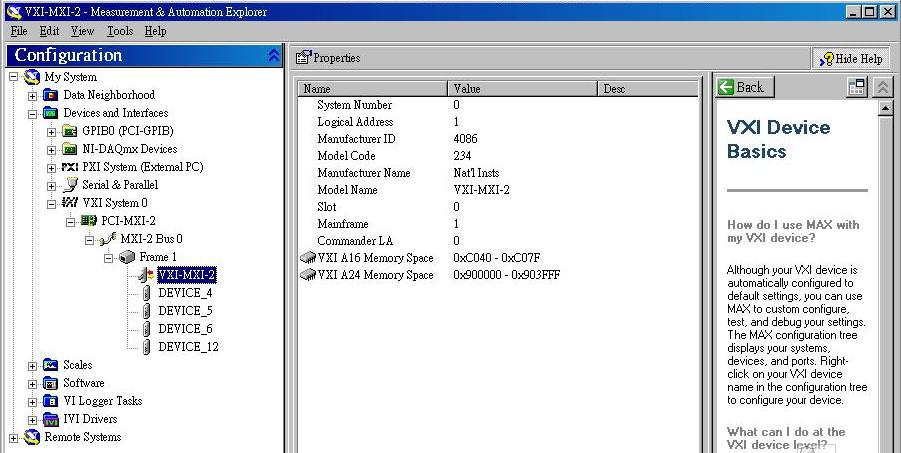
Task: Click the Hide Help button
Action: coord(850,58)
